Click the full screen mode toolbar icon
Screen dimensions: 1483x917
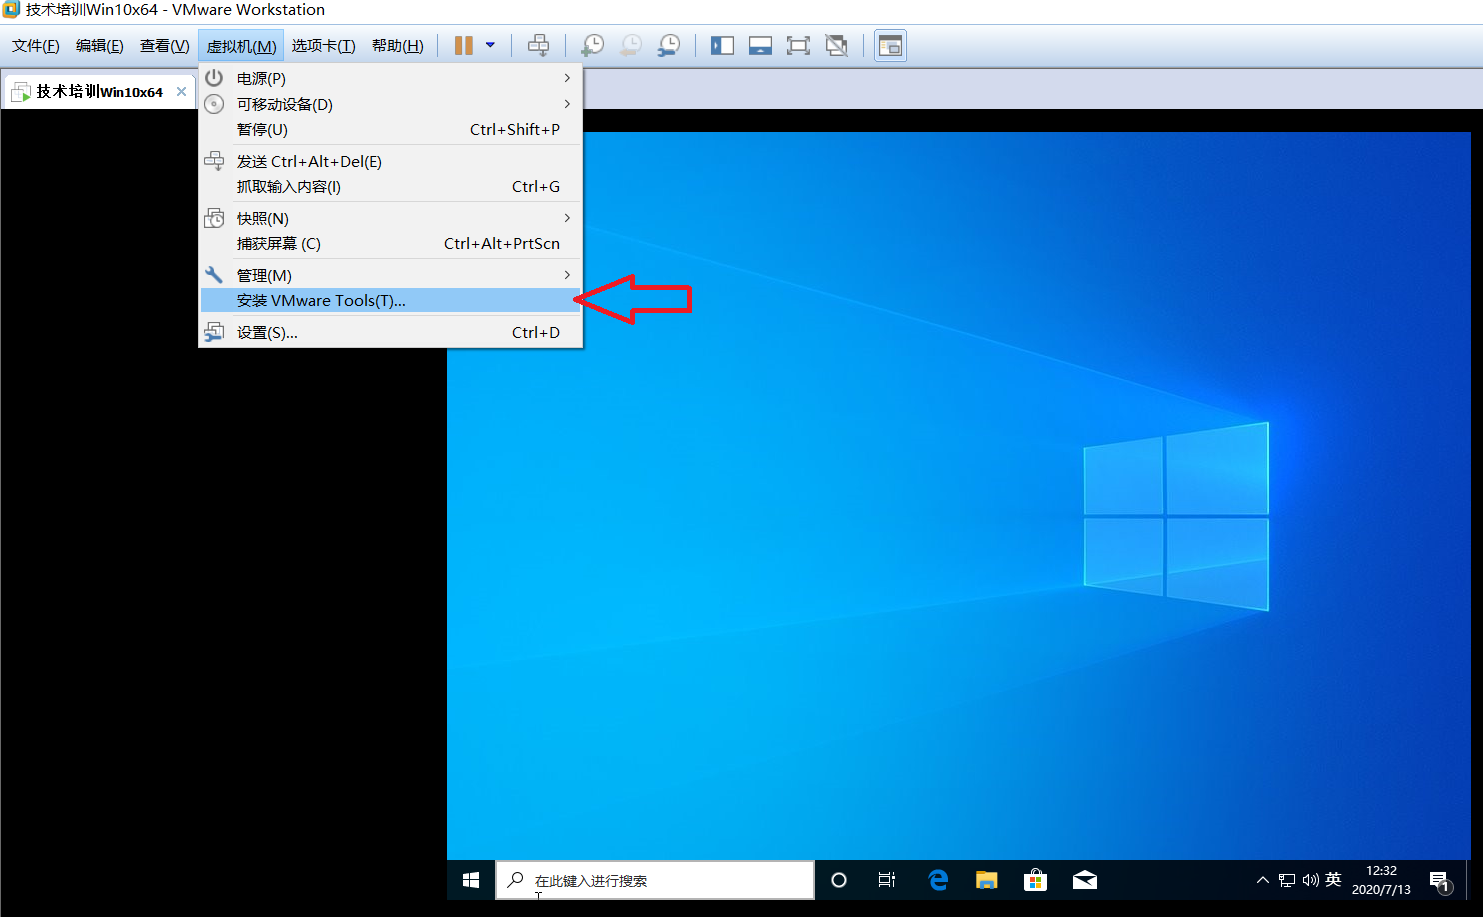click(798, 45)
